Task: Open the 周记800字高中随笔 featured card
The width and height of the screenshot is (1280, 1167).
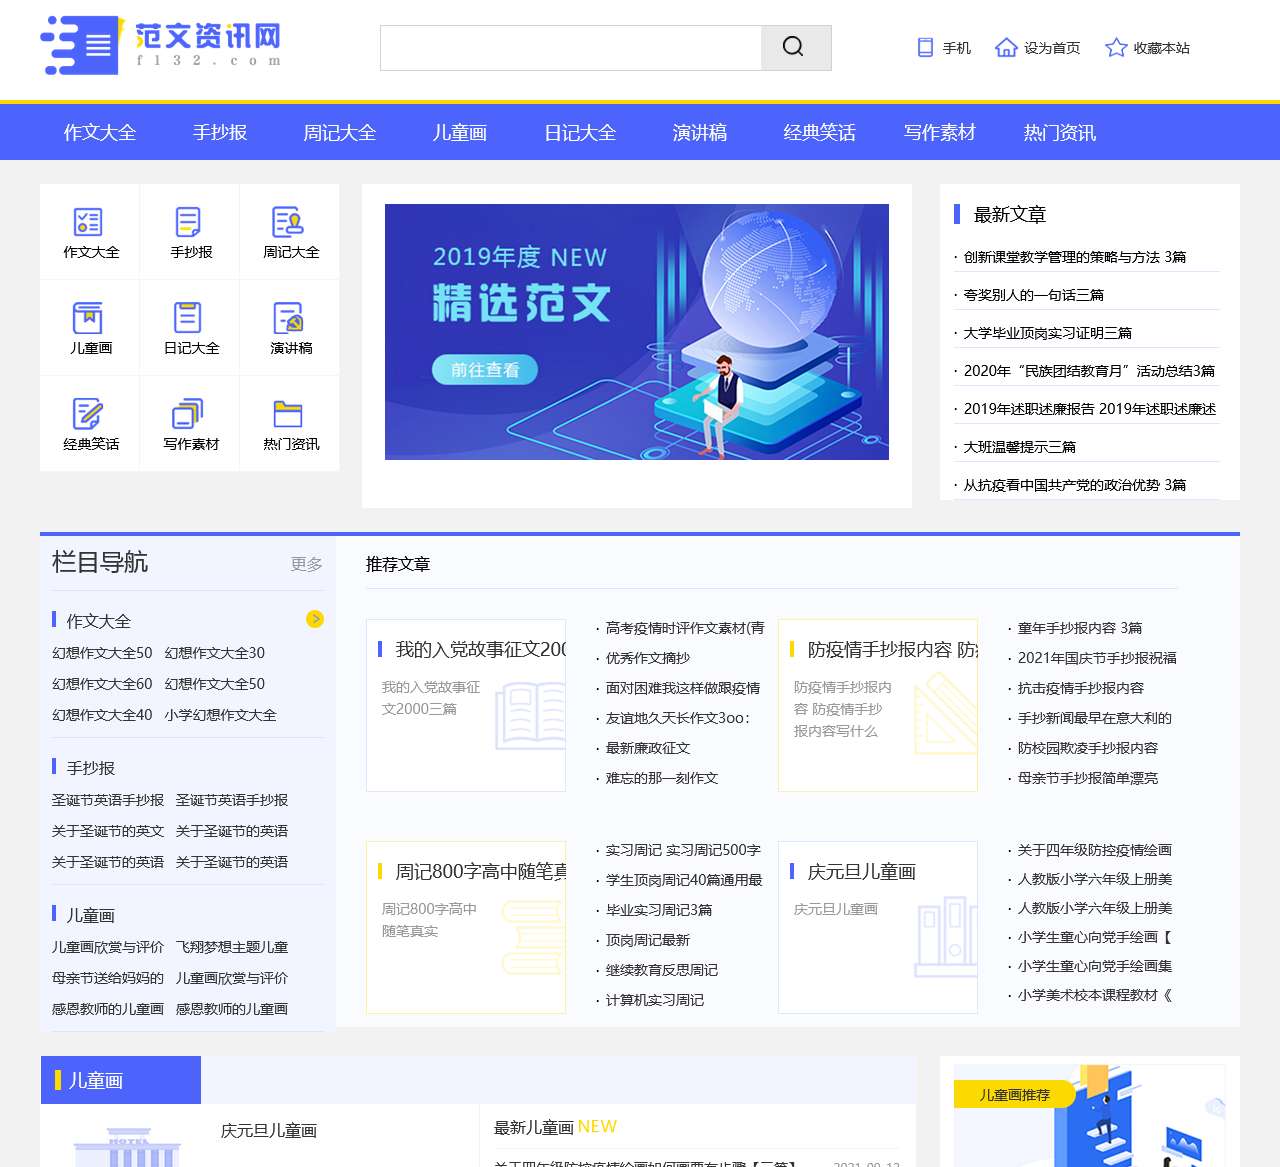Action: pyautogui.click(x=466, y=927)
